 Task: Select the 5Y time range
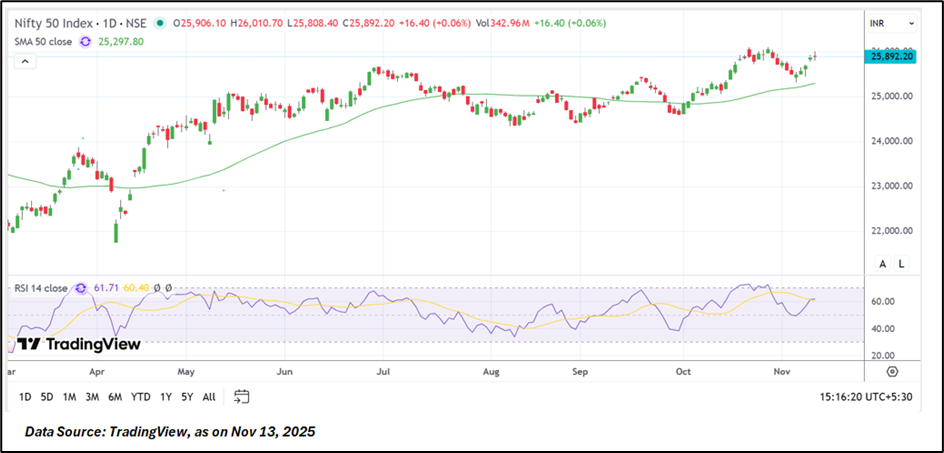pos(187,396)
